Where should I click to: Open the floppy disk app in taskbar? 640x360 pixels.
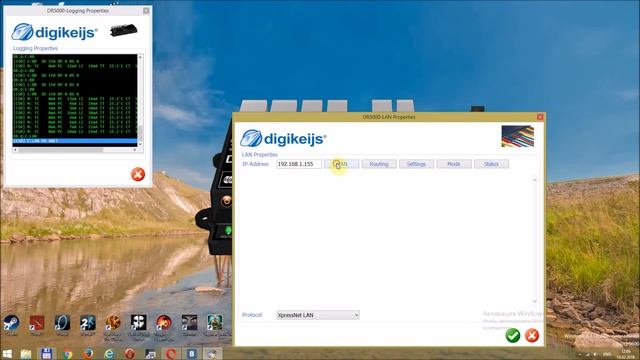(x=47, y=353)
